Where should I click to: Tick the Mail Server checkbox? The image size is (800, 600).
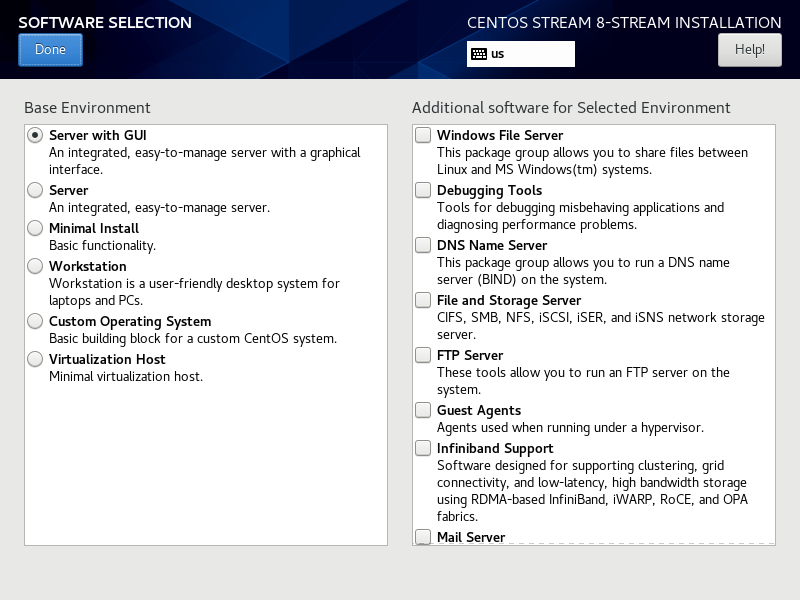coord(422,537)
